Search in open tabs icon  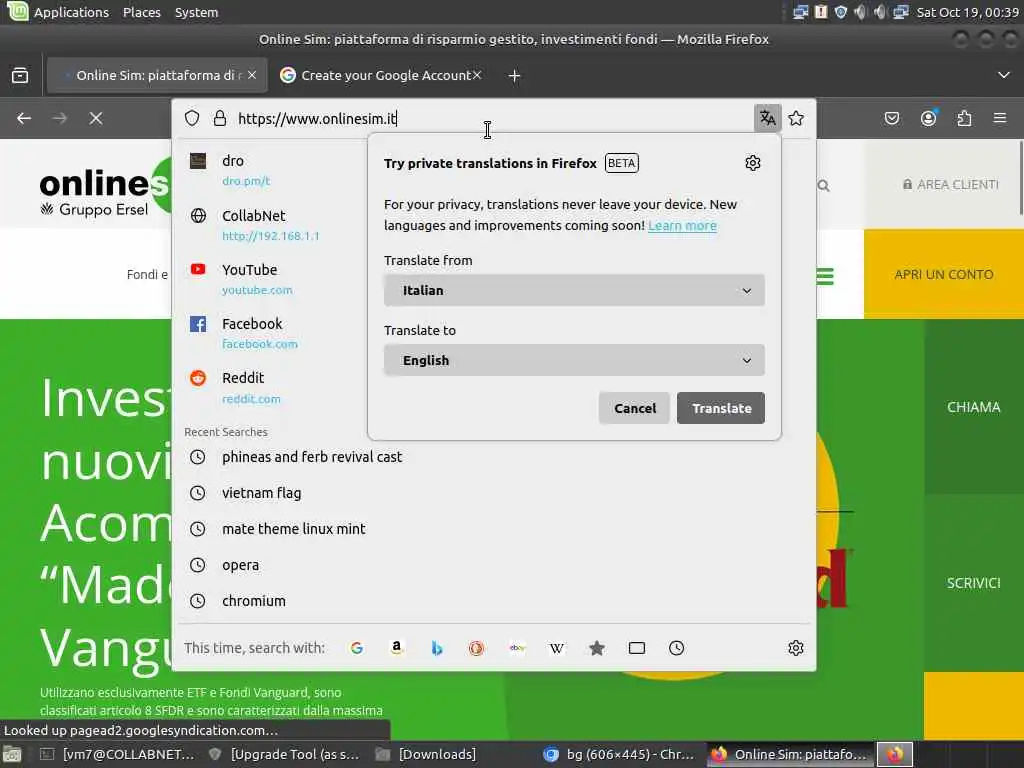[x=637, y=648]
